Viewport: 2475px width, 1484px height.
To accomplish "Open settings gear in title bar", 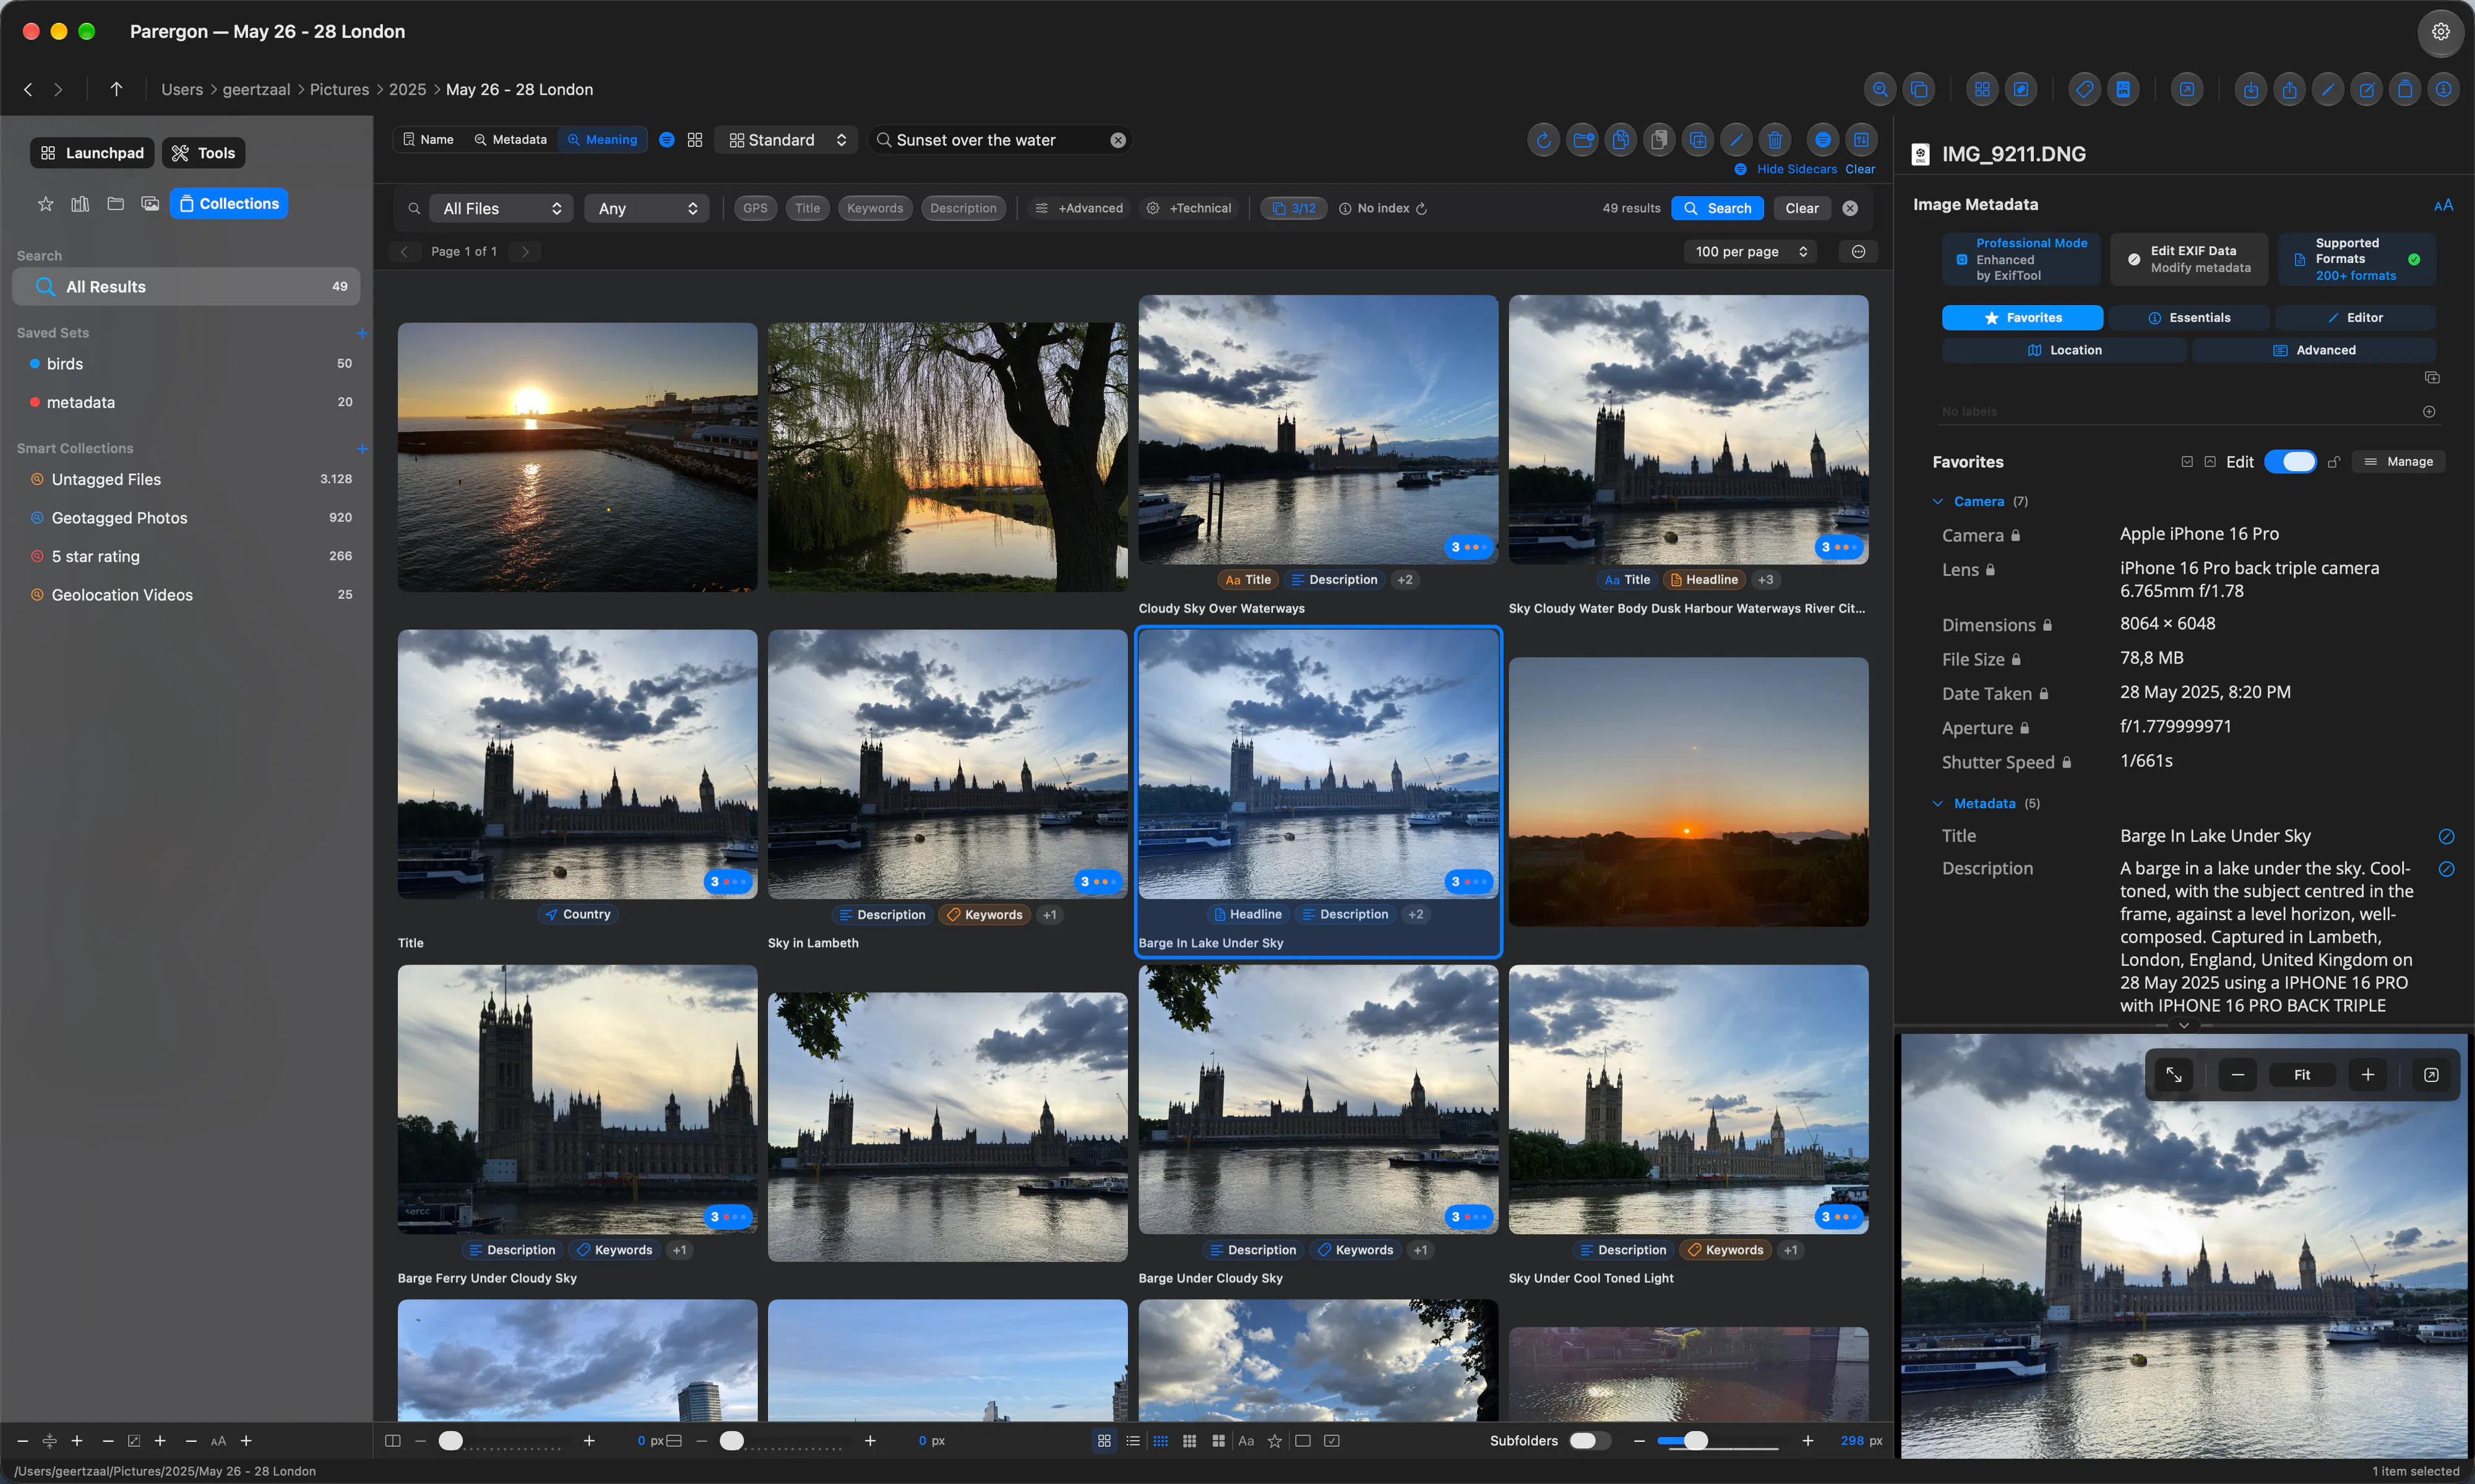I will (x=2440, y=31).
